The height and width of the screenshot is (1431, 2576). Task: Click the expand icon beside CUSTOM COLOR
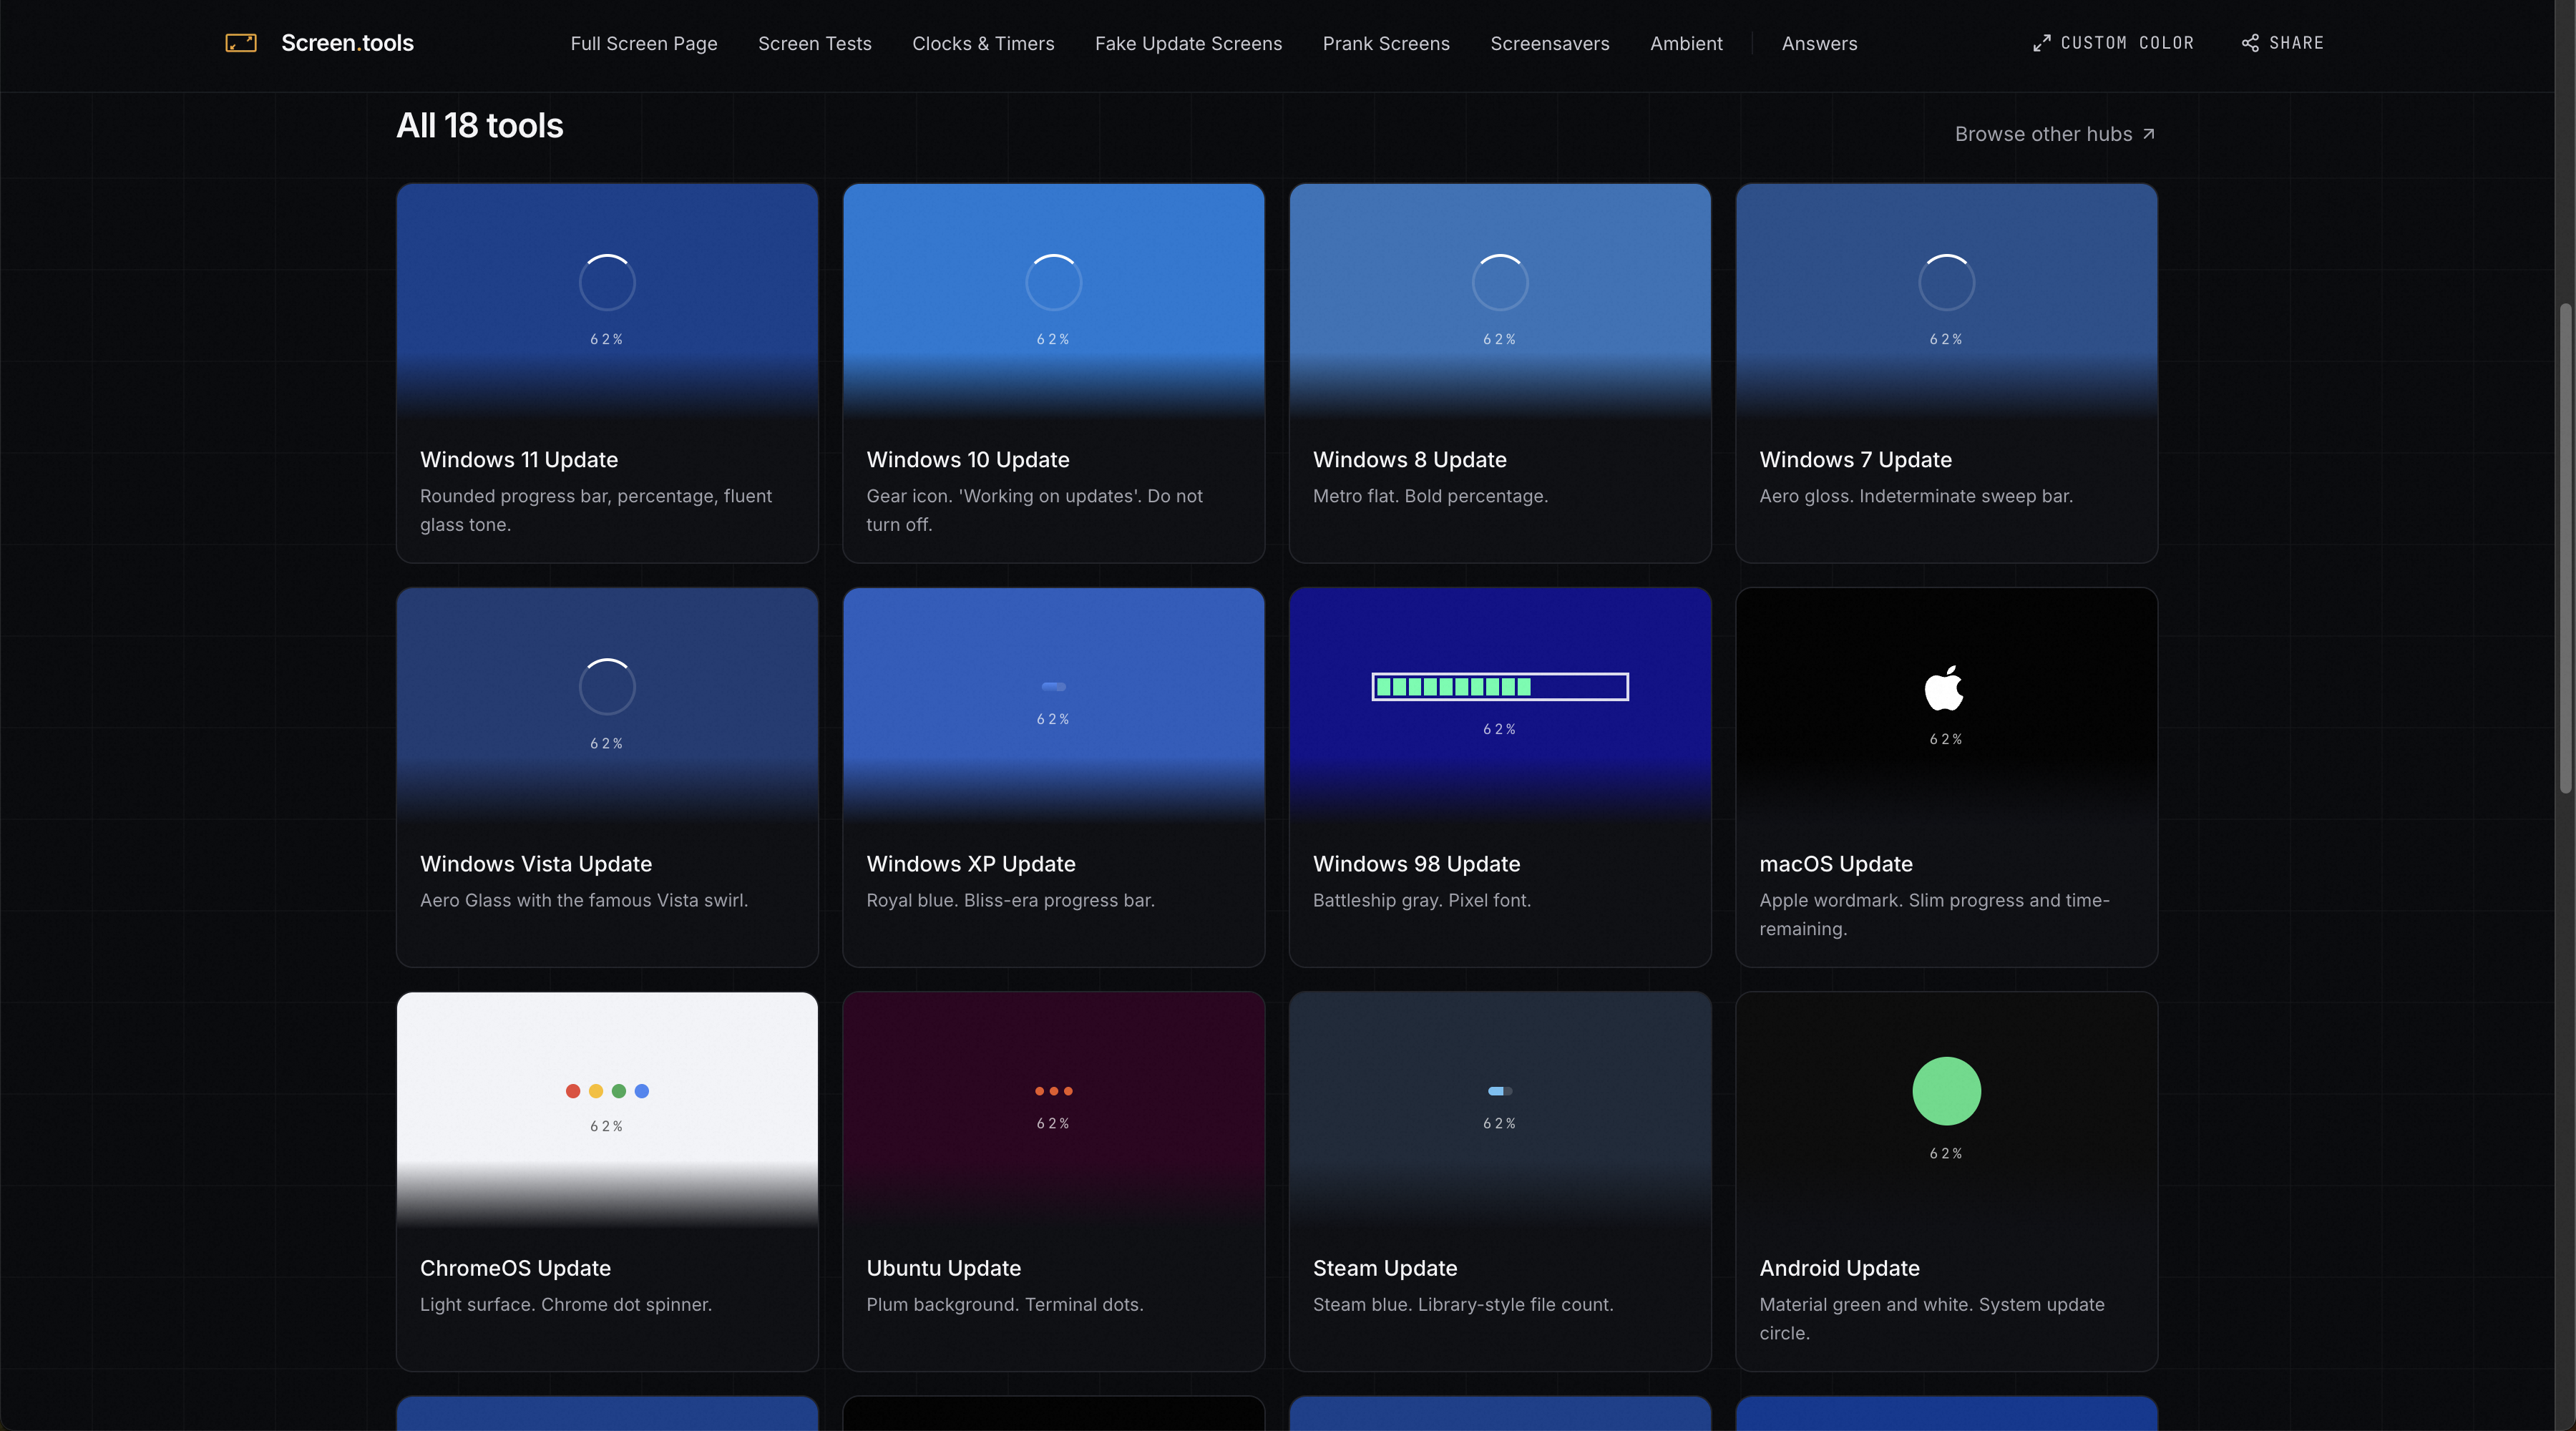(2041, 43)
